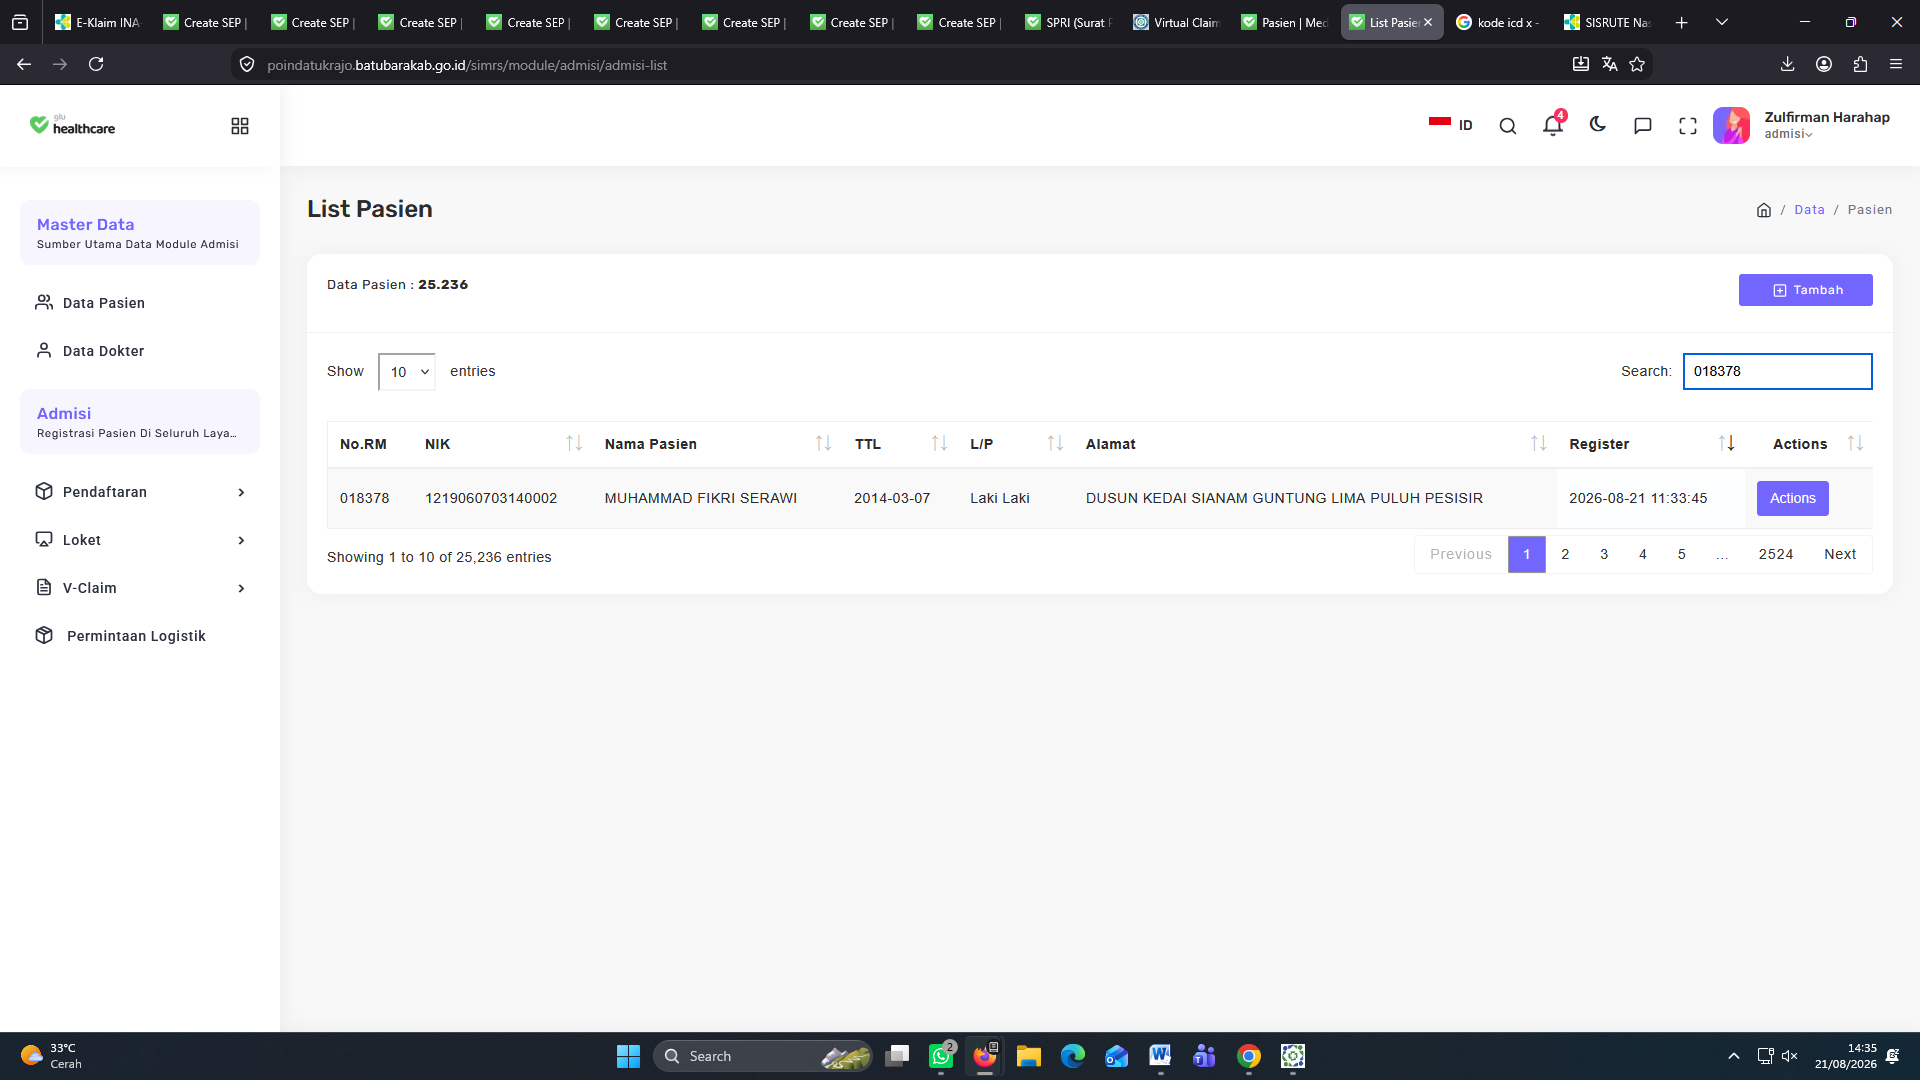Expand the V-Claim menu

click(x=140, y=588)
